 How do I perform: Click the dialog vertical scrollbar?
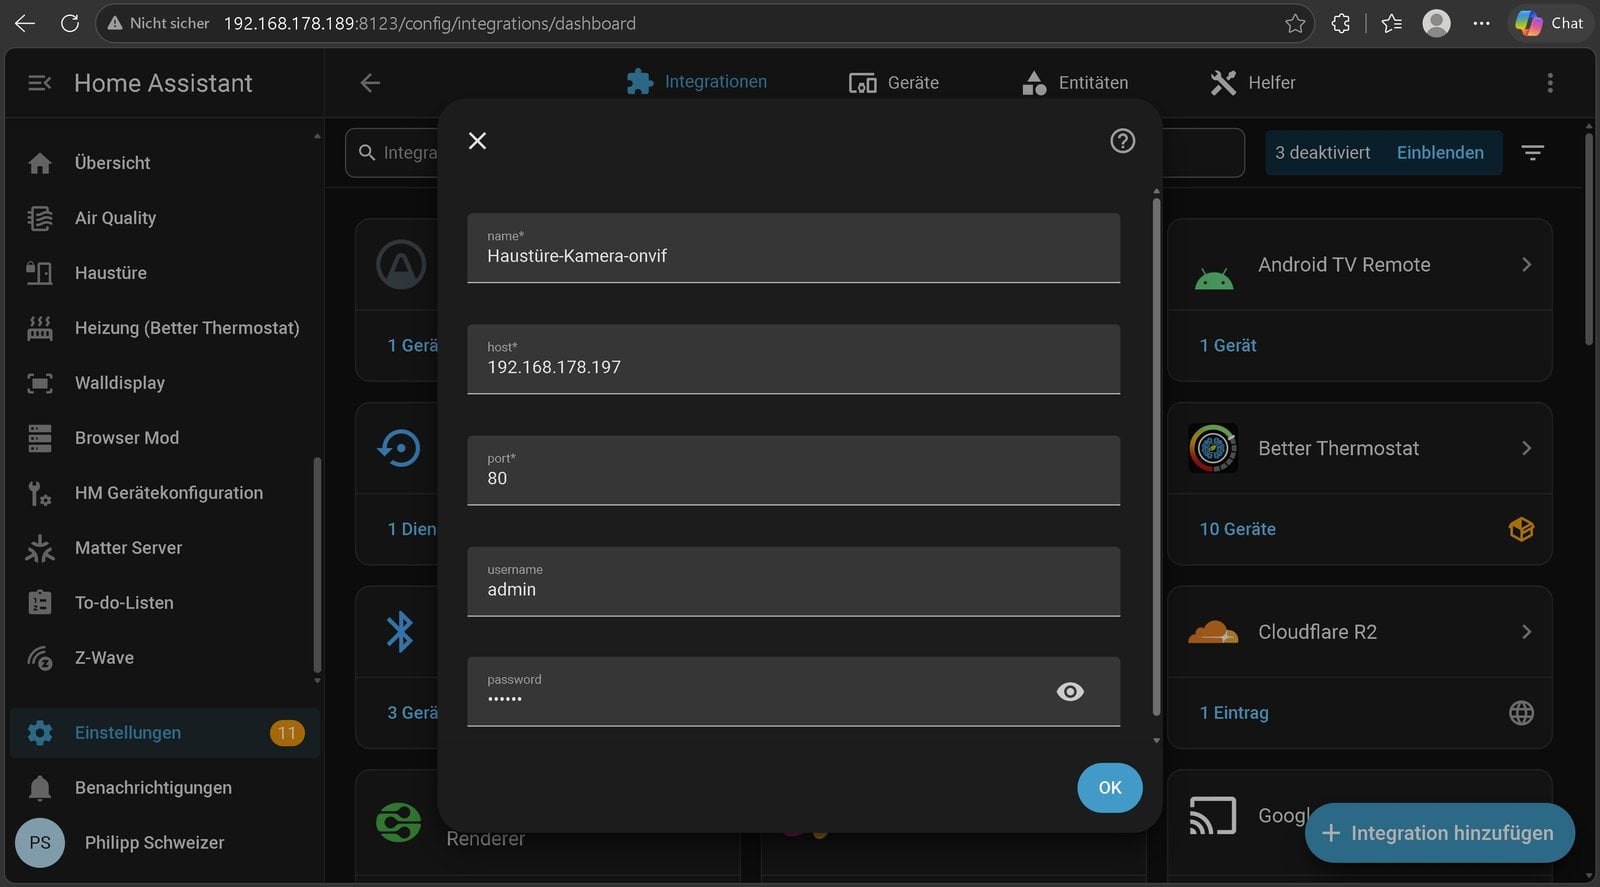[x=1156, y=456]
